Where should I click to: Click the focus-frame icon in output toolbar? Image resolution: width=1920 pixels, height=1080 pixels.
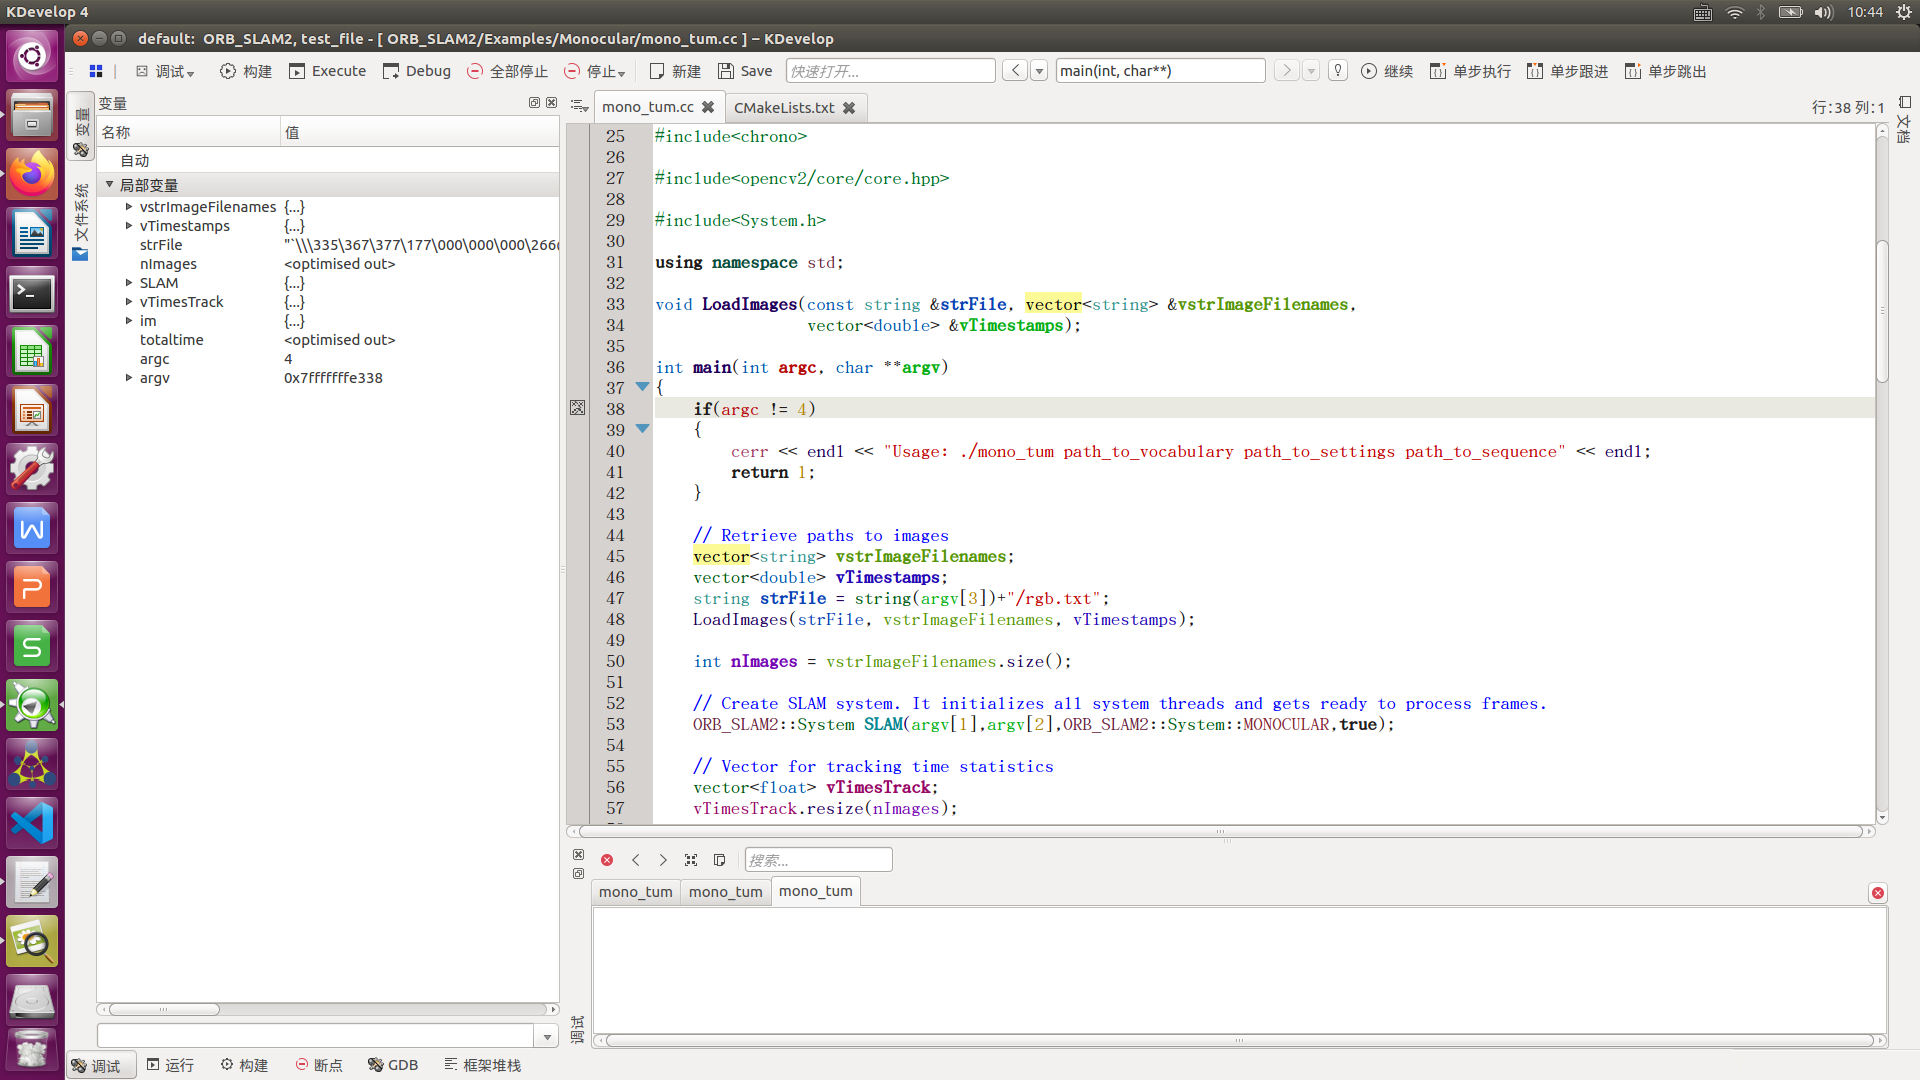(x=691, y=860)
